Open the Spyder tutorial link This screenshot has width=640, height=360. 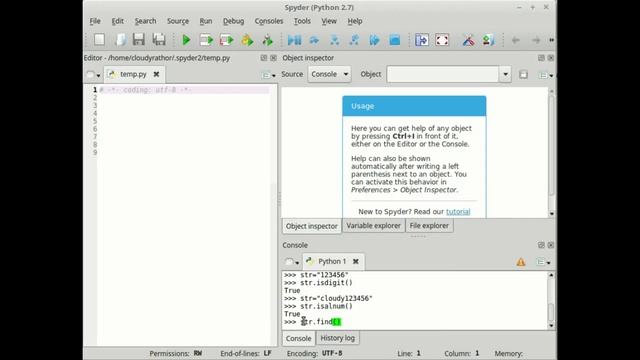[458, 211]
